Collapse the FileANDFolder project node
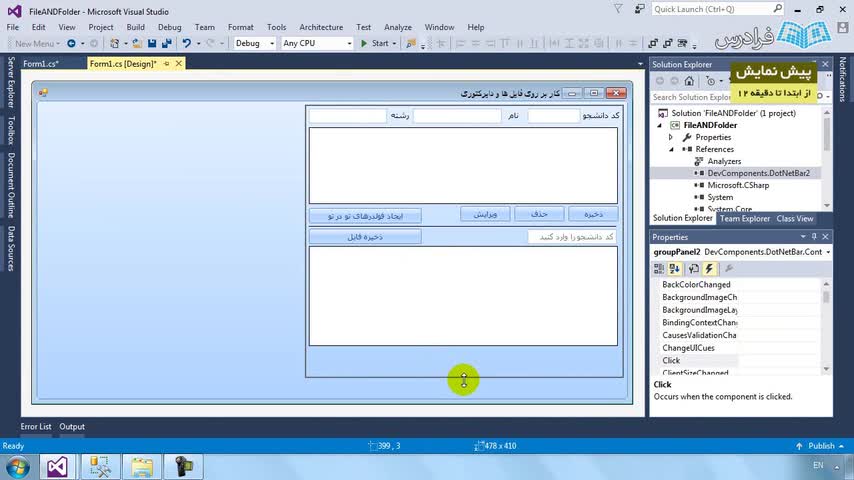 (x=660, y=125)
